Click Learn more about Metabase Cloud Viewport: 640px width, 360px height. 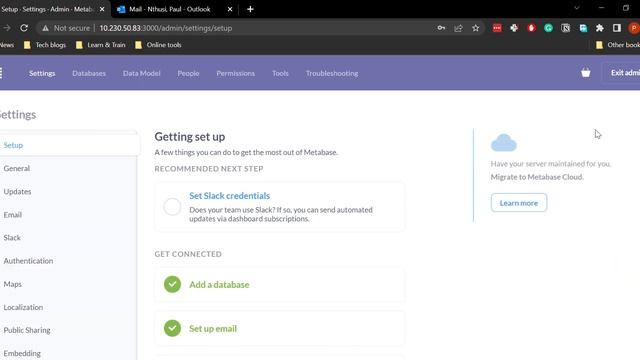click(x=519, y=202)
